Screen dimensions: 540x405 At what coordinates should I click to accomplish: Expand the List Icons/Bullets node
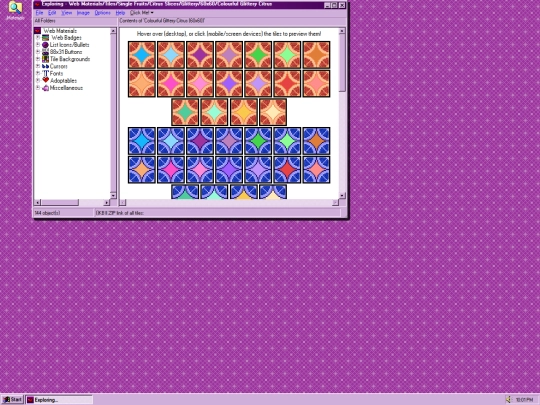(x=38, y=45)
